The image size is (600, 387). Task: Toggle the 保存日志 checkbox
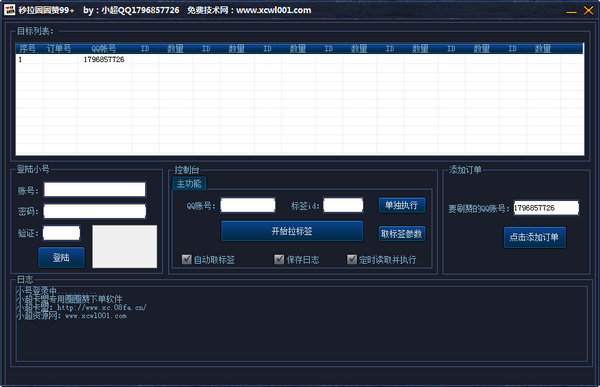point(279,260)
